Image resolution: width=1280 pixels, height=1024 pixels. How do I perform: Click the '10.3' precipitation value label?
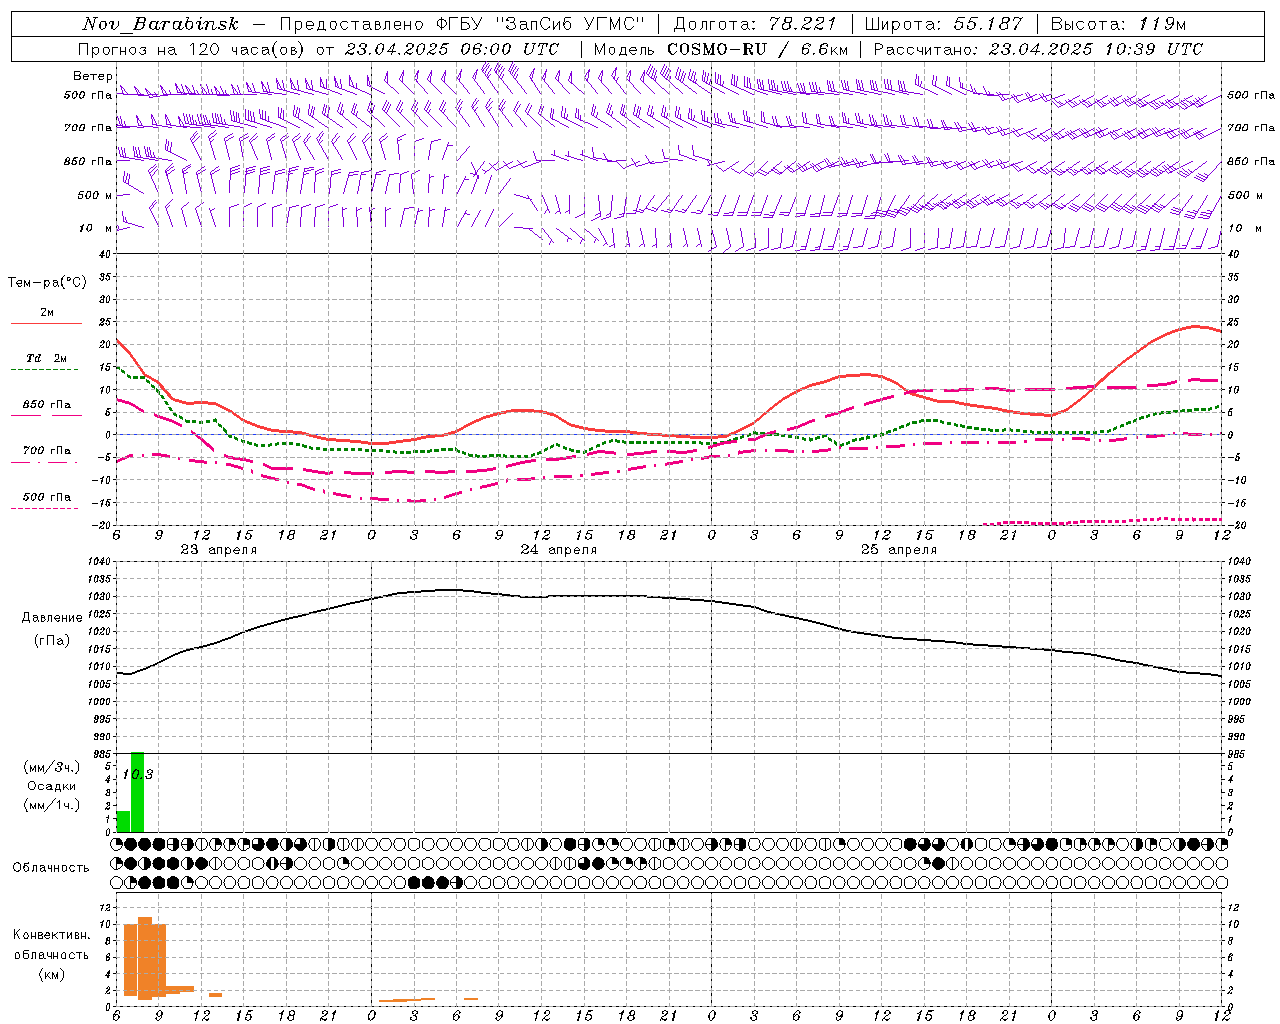(137, 775)
